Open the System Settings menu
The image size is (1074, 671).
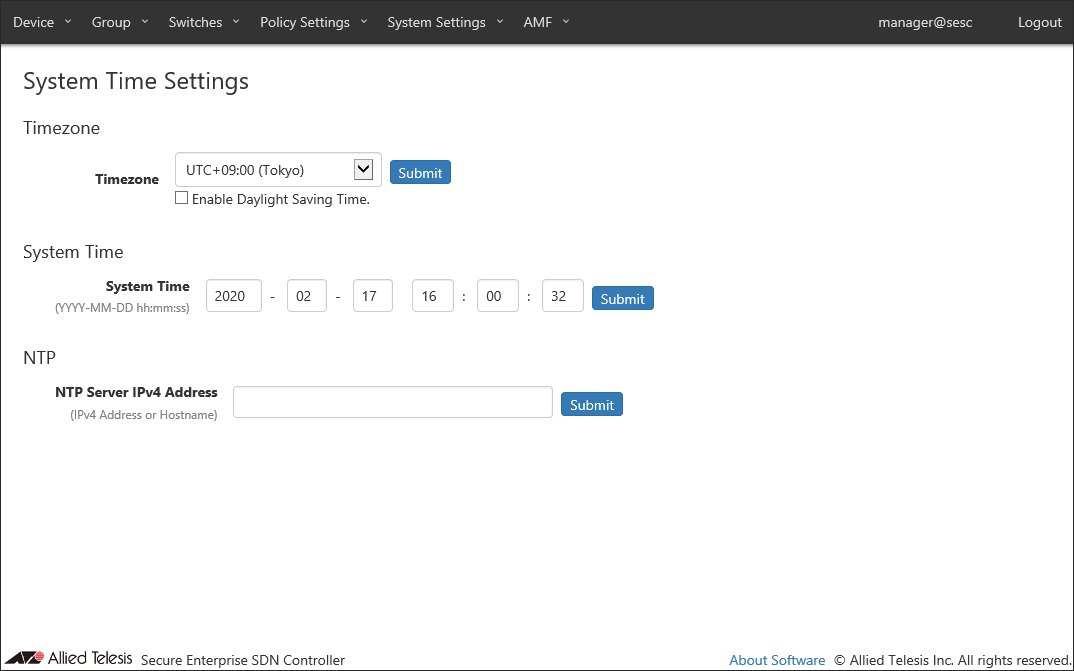[x=445, y=22]
